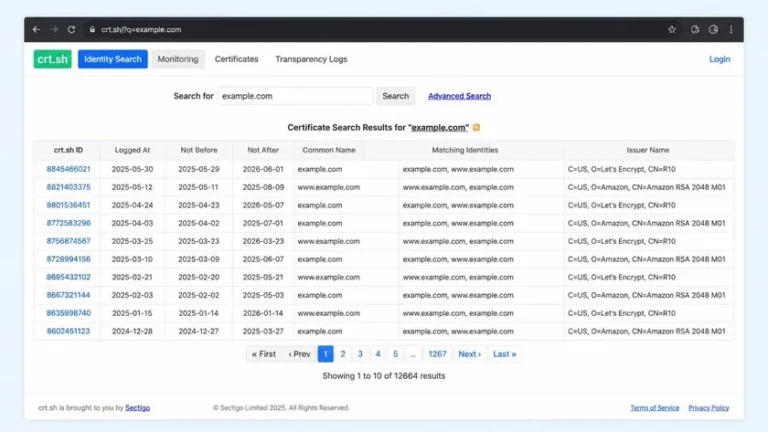Screen dimensions: 768x432
Task: Click Not After date 2025-07-01
Action: coord(263,223)
